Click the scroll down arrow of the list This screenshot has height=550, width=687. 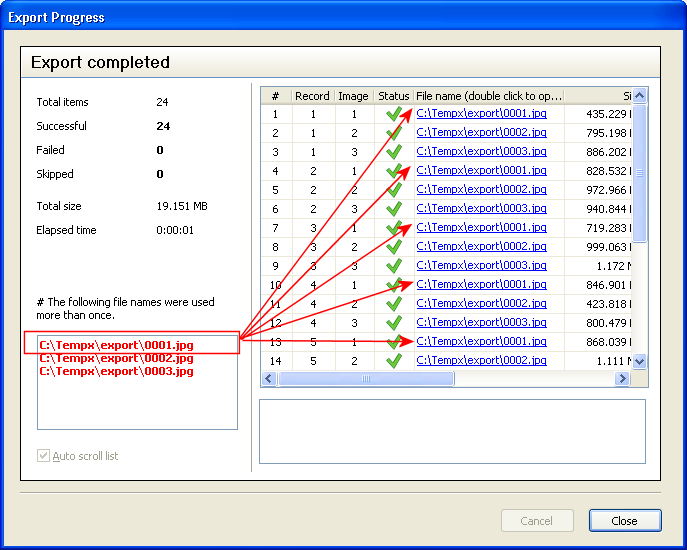pos(640,362)
